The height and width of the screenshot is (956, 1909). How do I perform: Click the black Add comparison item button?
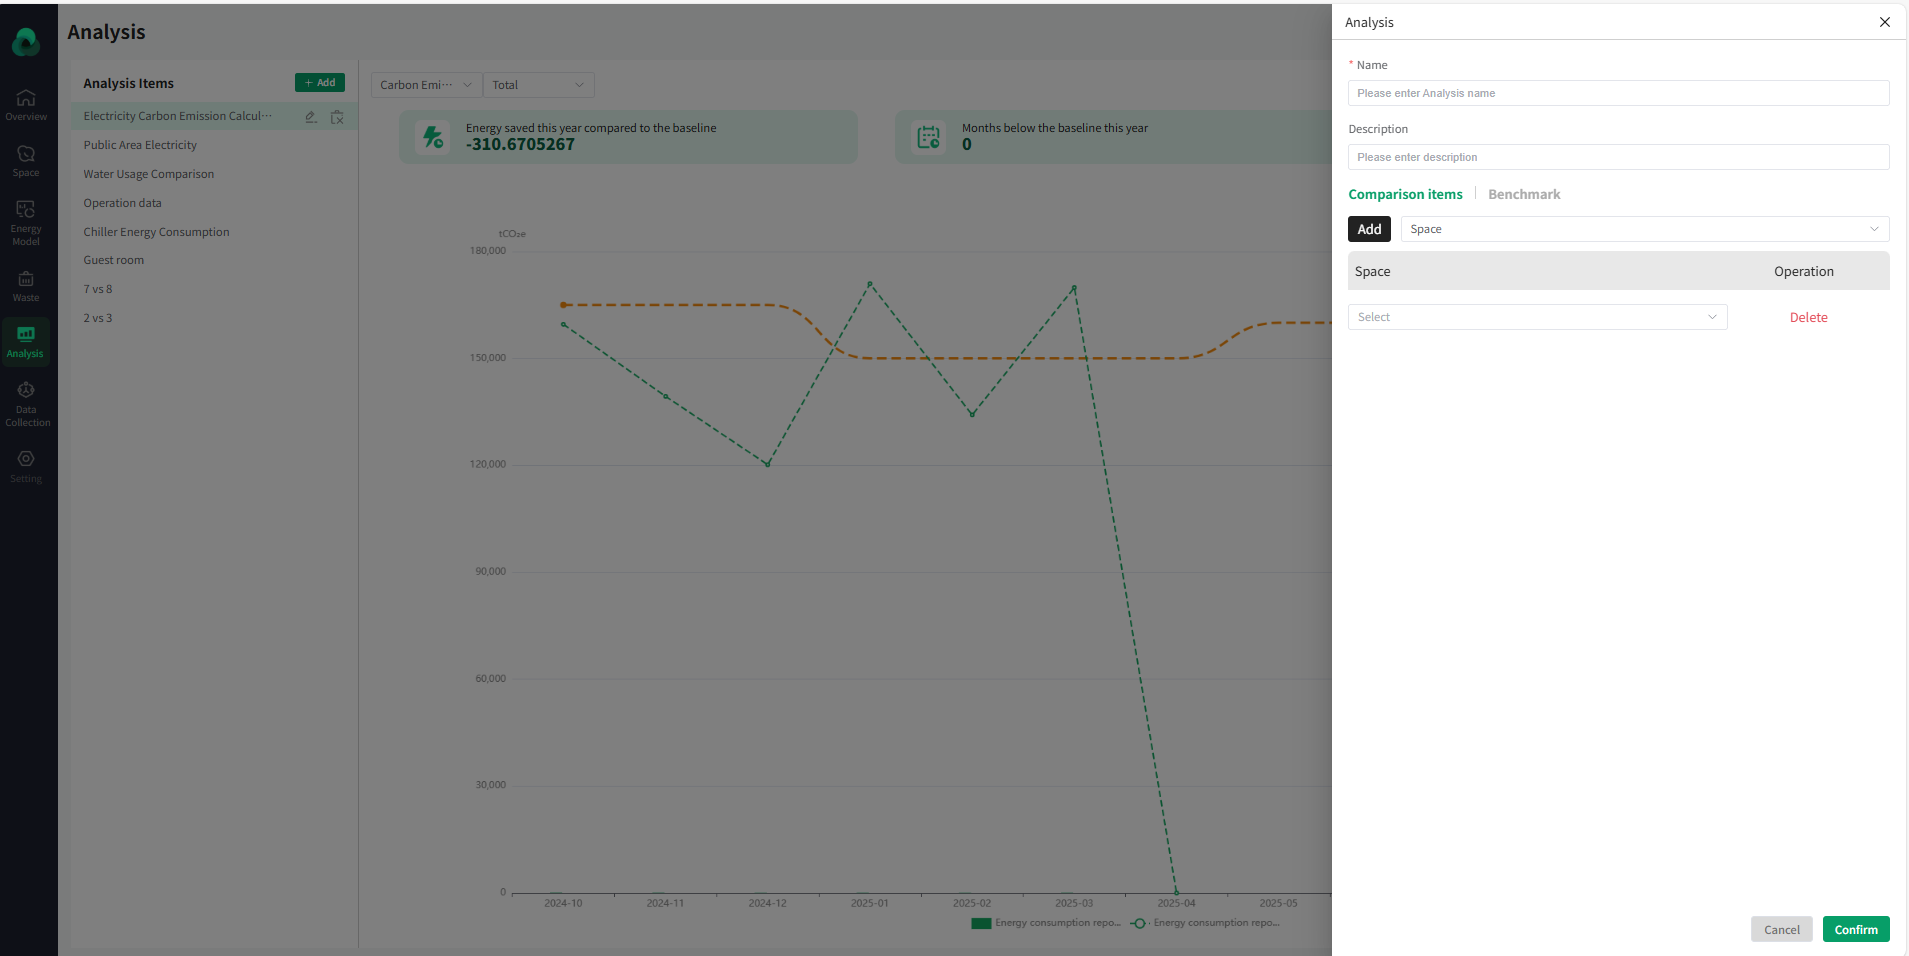coord(1369,229)
